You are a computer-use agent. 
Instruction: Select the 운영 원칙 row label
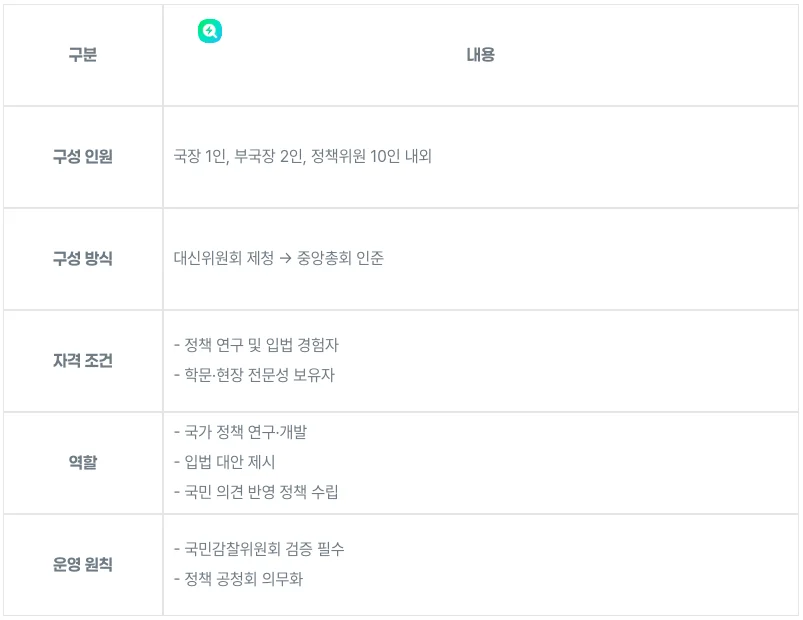point(83,565)
